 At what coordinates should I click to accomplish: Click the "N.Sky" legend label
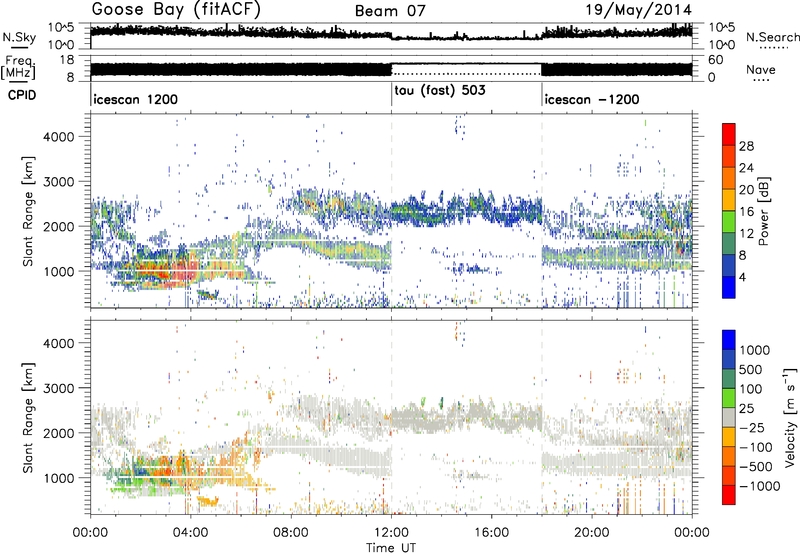coord(19,37)
